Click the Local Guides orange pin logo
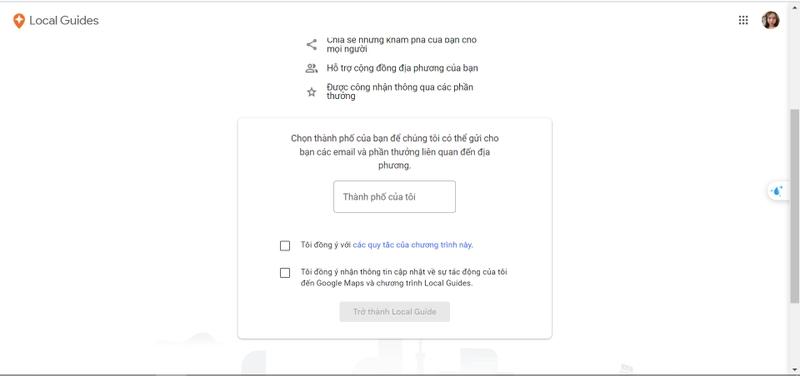800x376 pixels. (19, 21)
